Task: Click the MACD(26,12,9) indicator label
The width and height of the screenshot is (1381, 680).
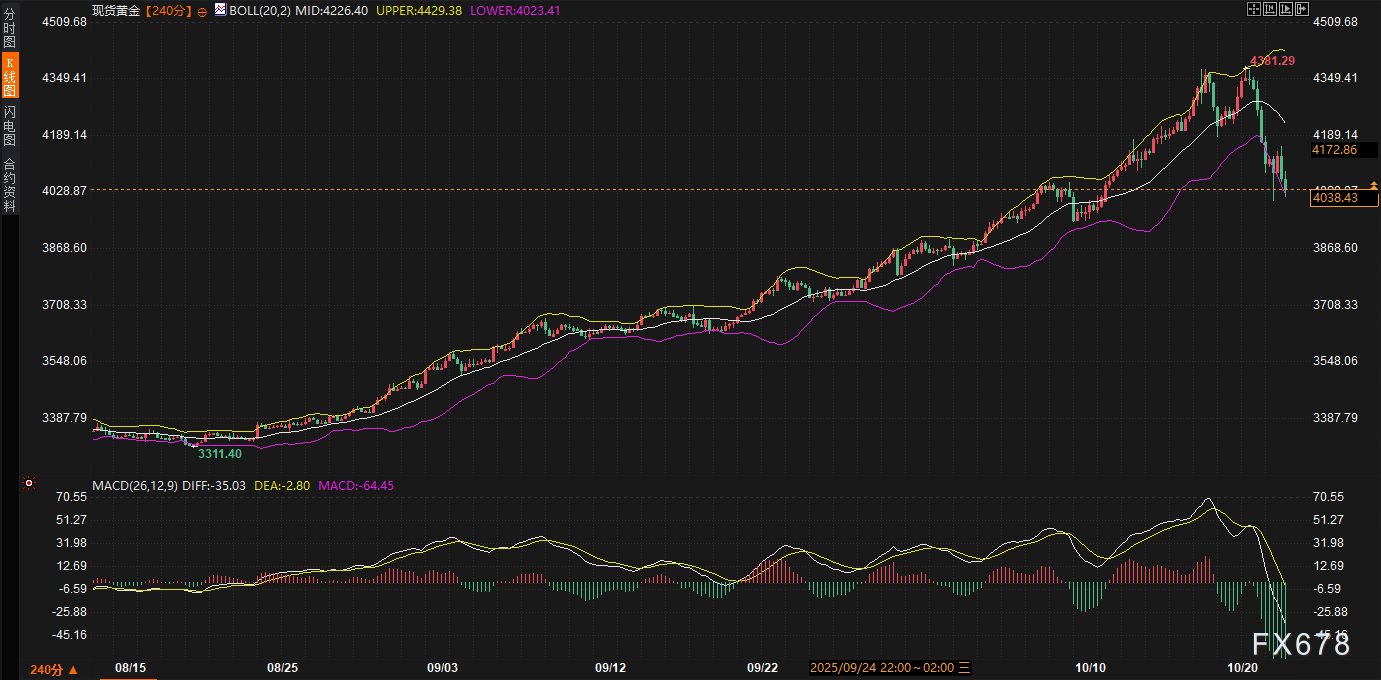Action: [x=135, y=485]
